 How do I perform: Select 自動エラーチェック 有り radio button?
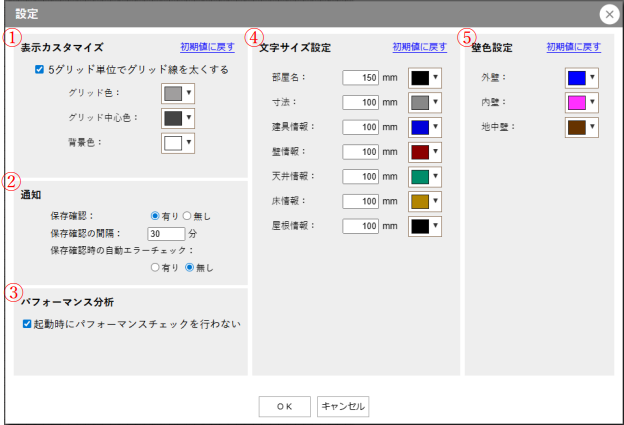[x=155, y=267]
